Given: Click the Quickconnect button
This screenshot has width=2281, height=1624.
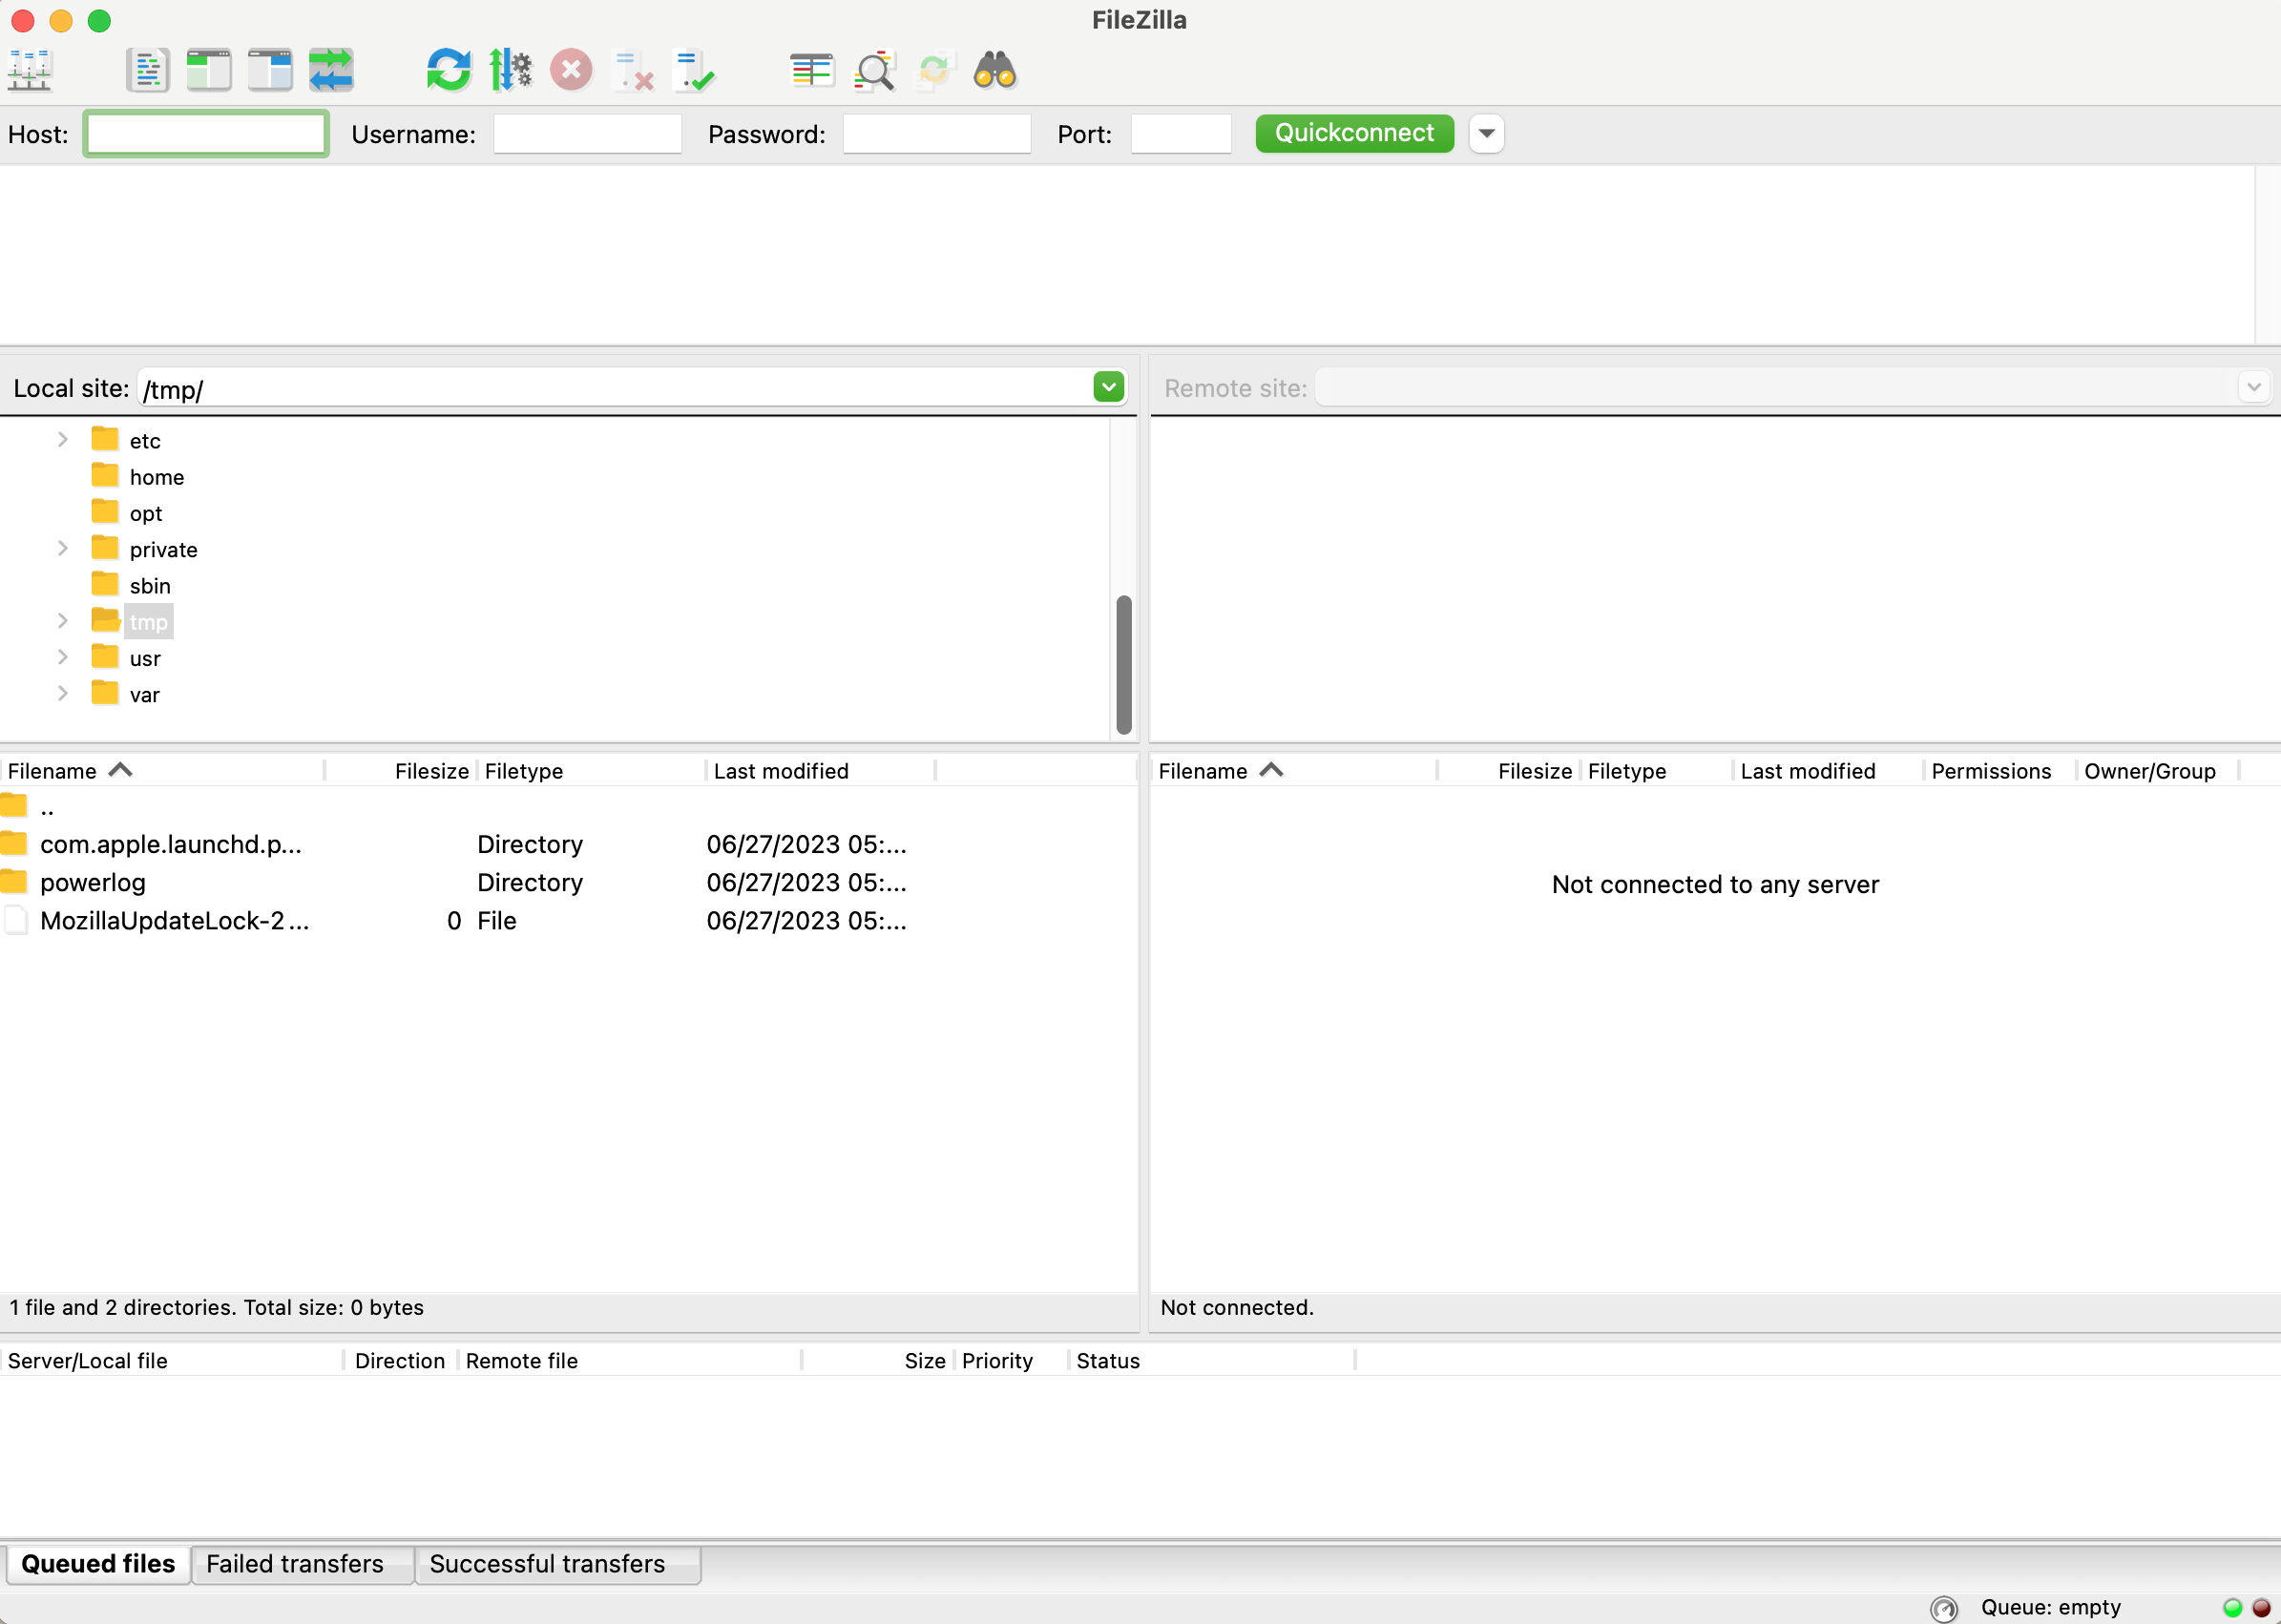Looking at the screenshot, I should 1354,133.
